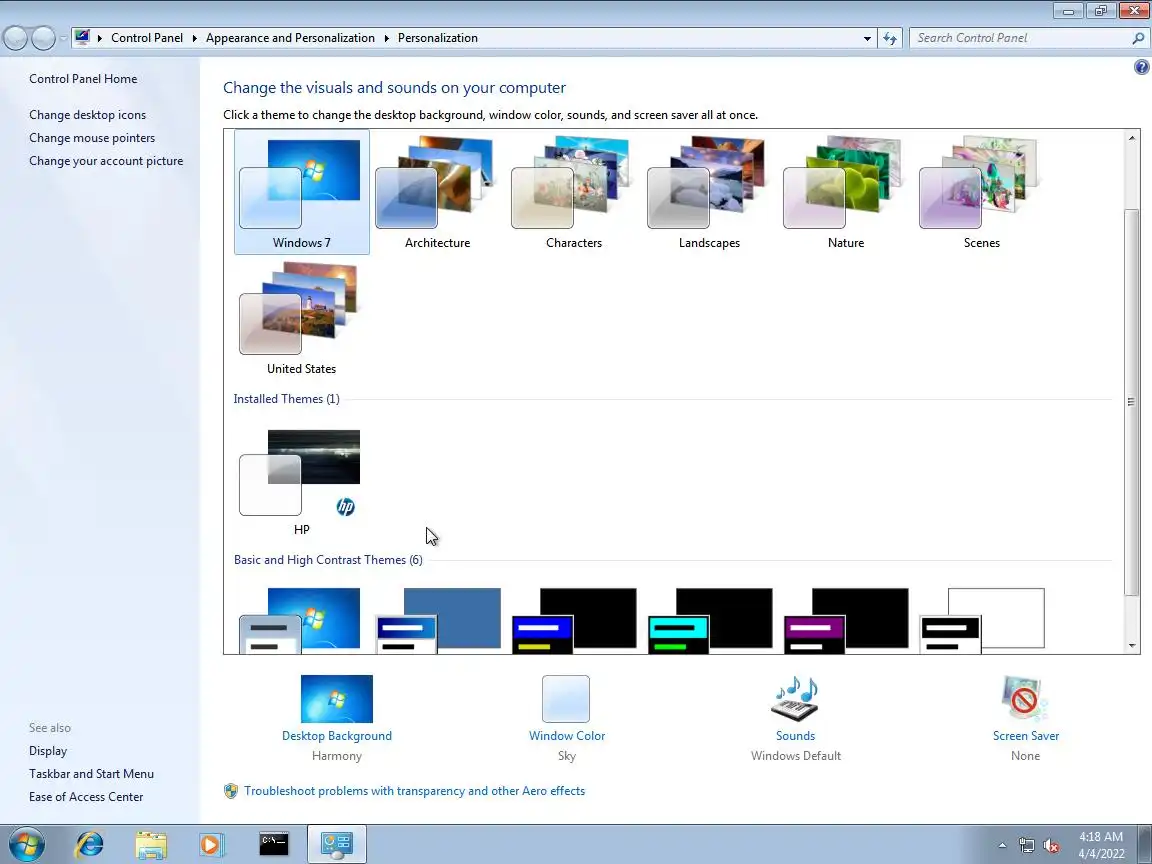1152x864 pixels.
Task: Open address bar history dropdown
Action: [867, 38]
